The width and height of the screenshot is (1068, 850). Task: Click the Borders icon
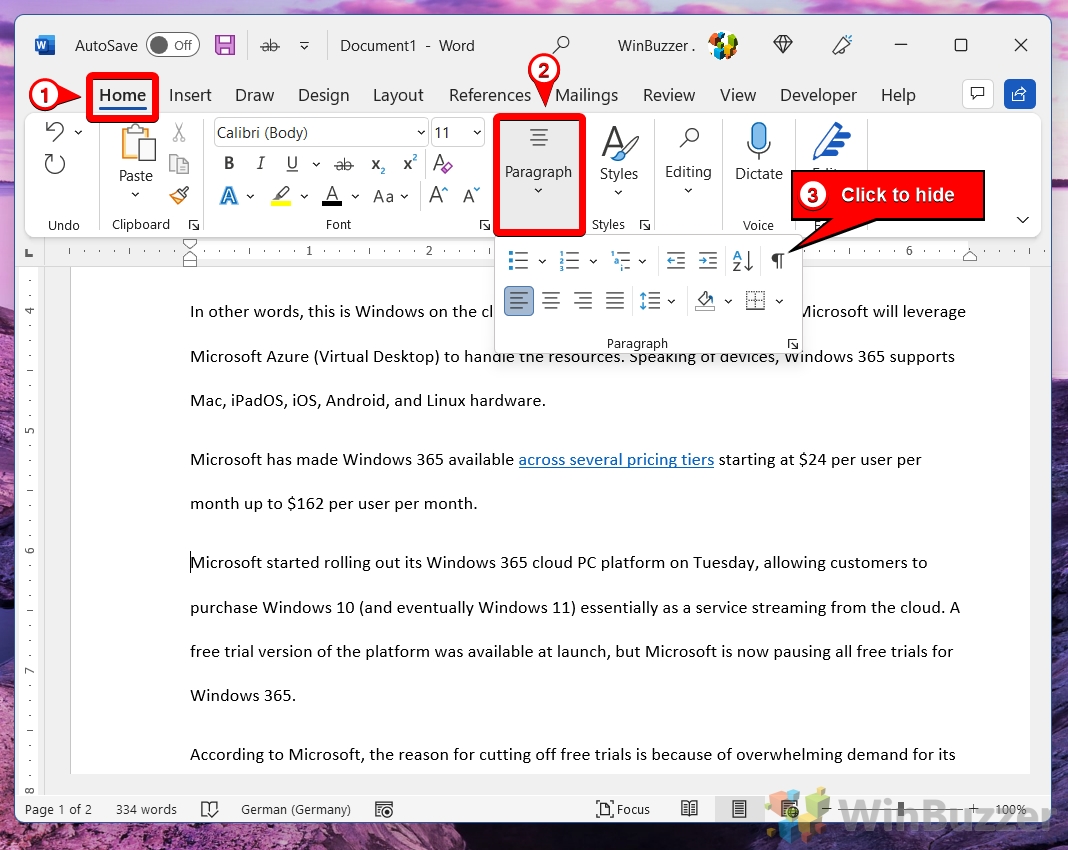[x=755, y=300]
